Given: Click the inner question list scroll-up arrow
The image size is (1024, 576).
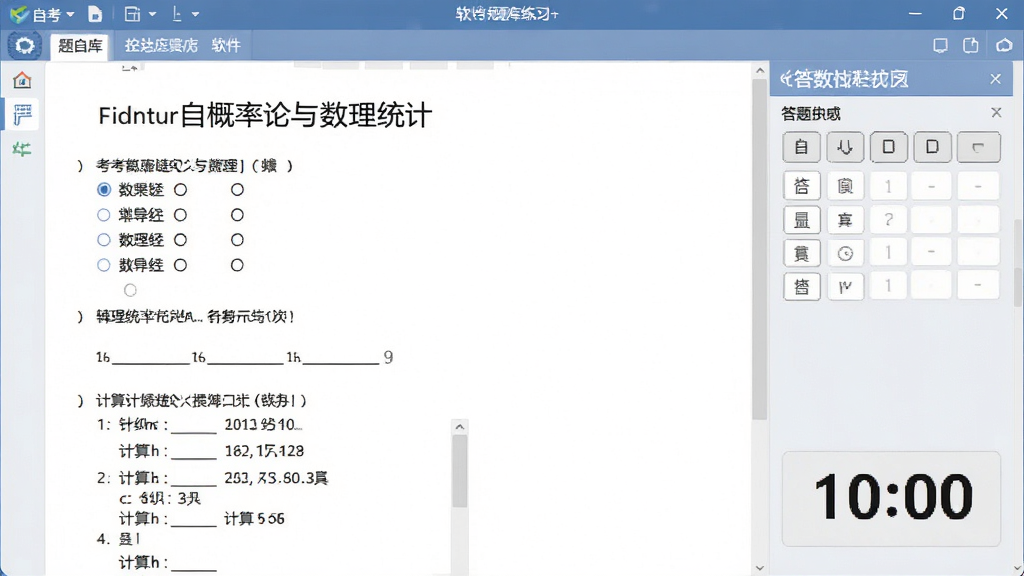Looking at the screenshot, I should point(460,426).
